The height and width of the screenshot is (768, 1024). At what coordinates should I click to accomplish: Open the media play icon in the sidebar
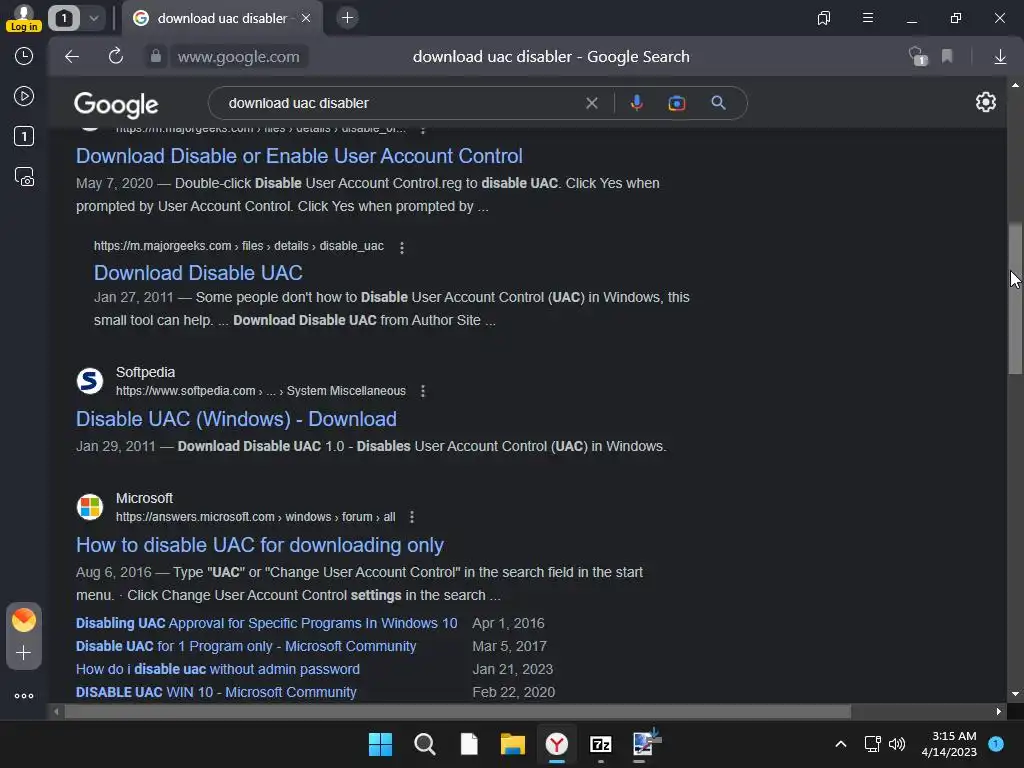tap(24, 97)
